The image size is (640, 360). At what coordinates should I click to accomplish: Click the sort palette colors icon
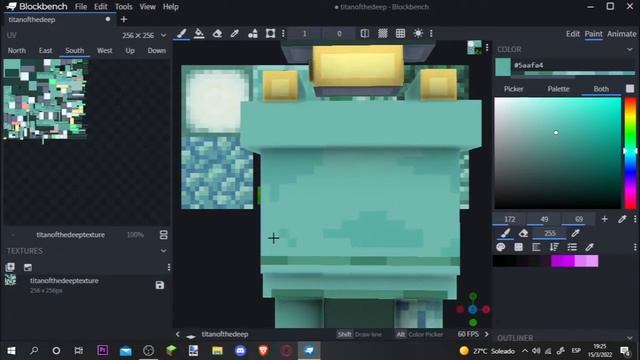pyautogui.click(x=554, y=247)
